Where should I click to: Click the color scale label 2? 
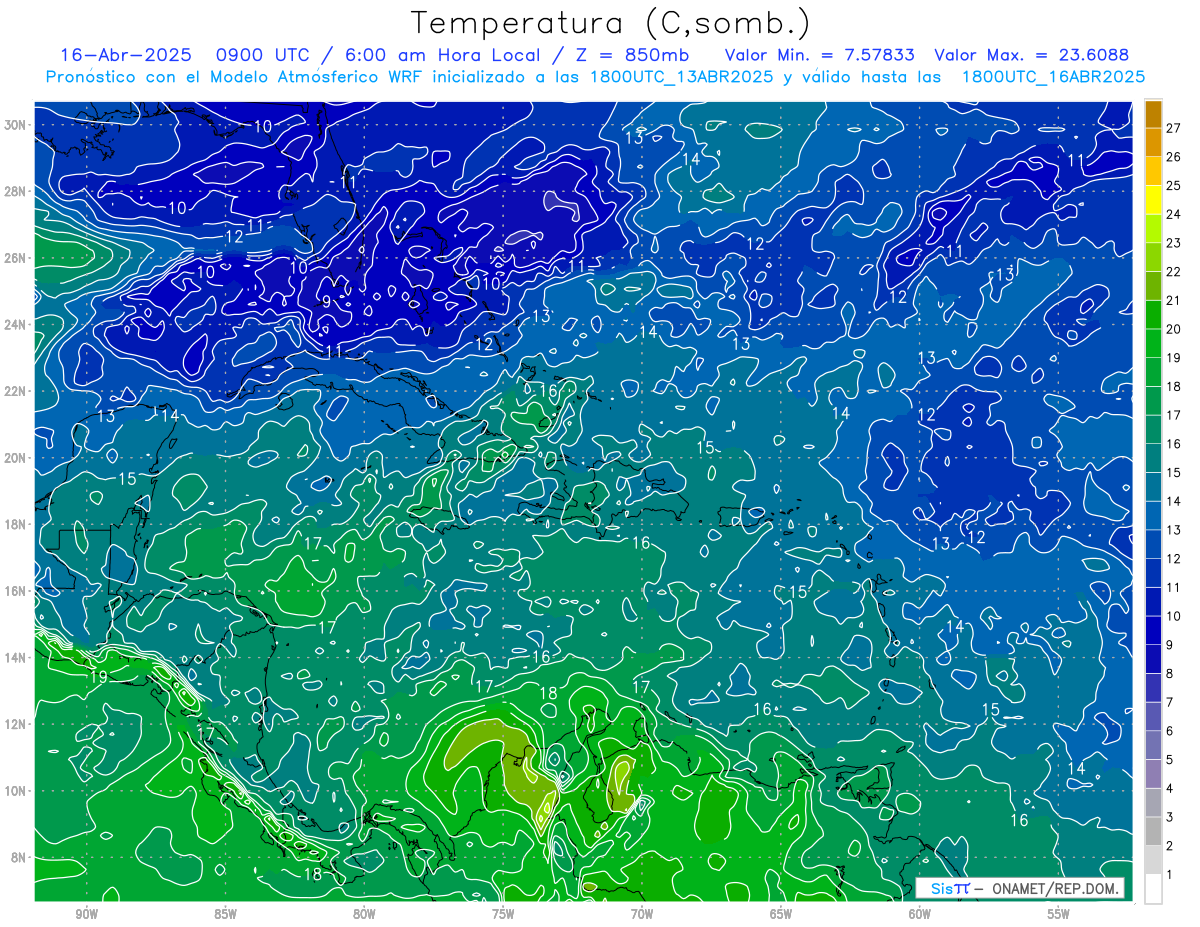(1170, 846)
